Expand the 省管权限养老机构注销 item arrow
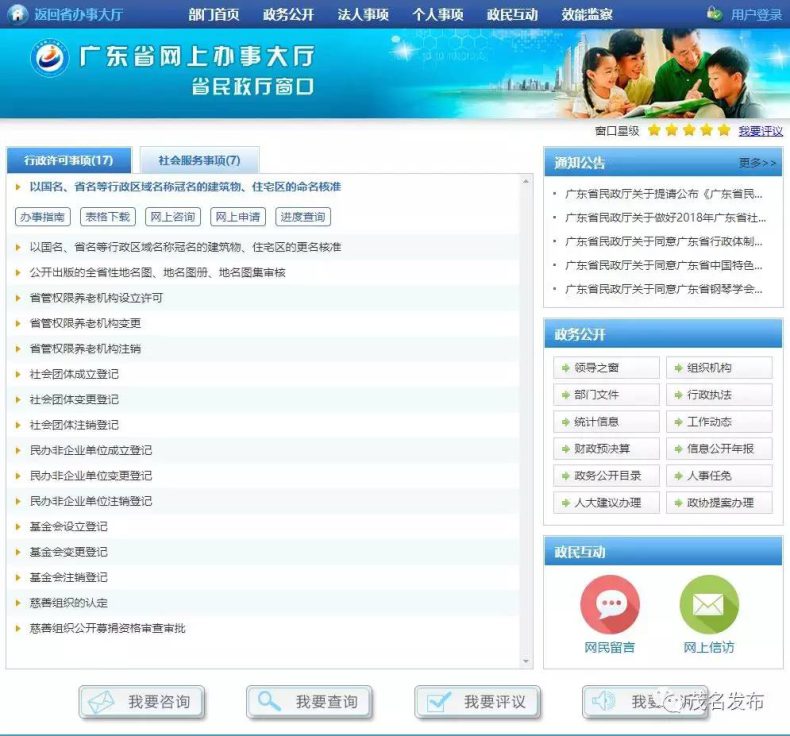The width and height of the screenshot is (790, 736). click(18, 349)
